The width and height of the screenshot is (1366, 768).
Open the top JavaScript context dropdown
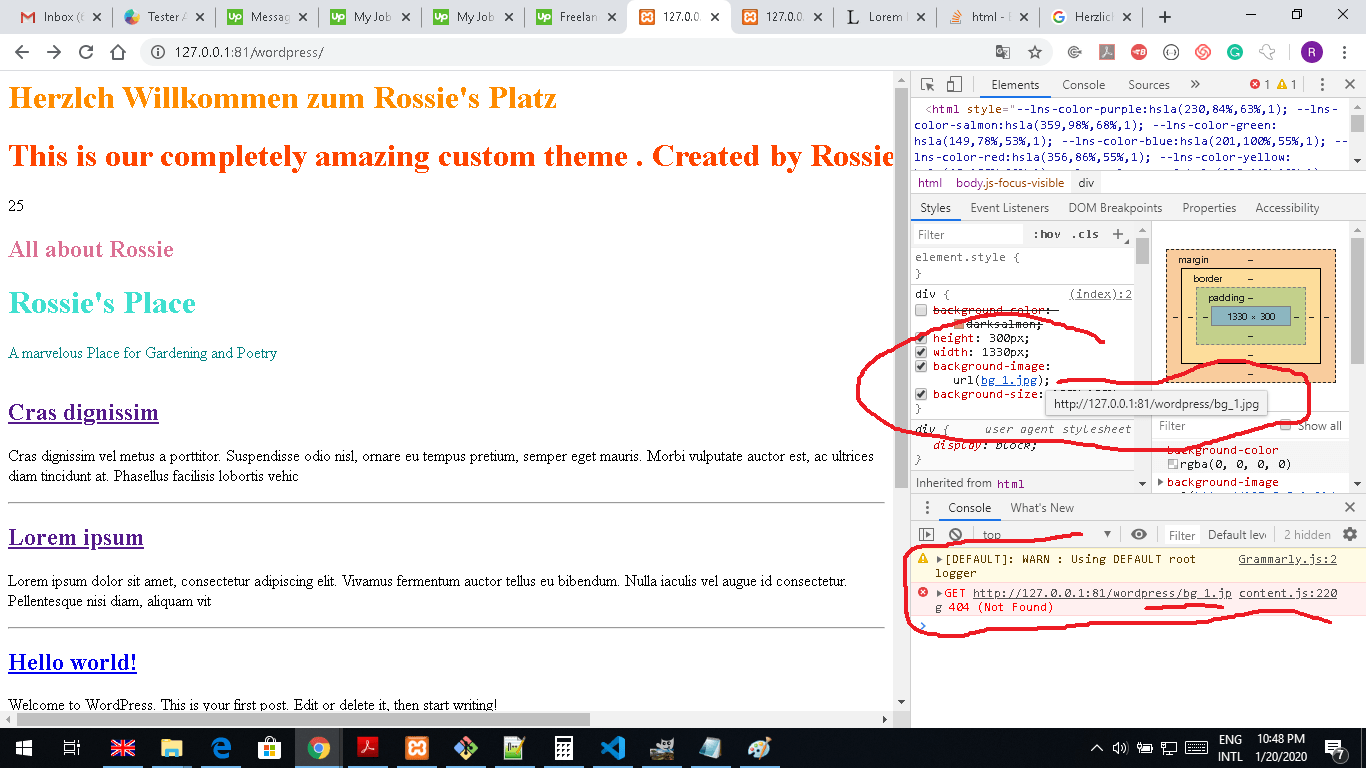tap(1046, 535)
